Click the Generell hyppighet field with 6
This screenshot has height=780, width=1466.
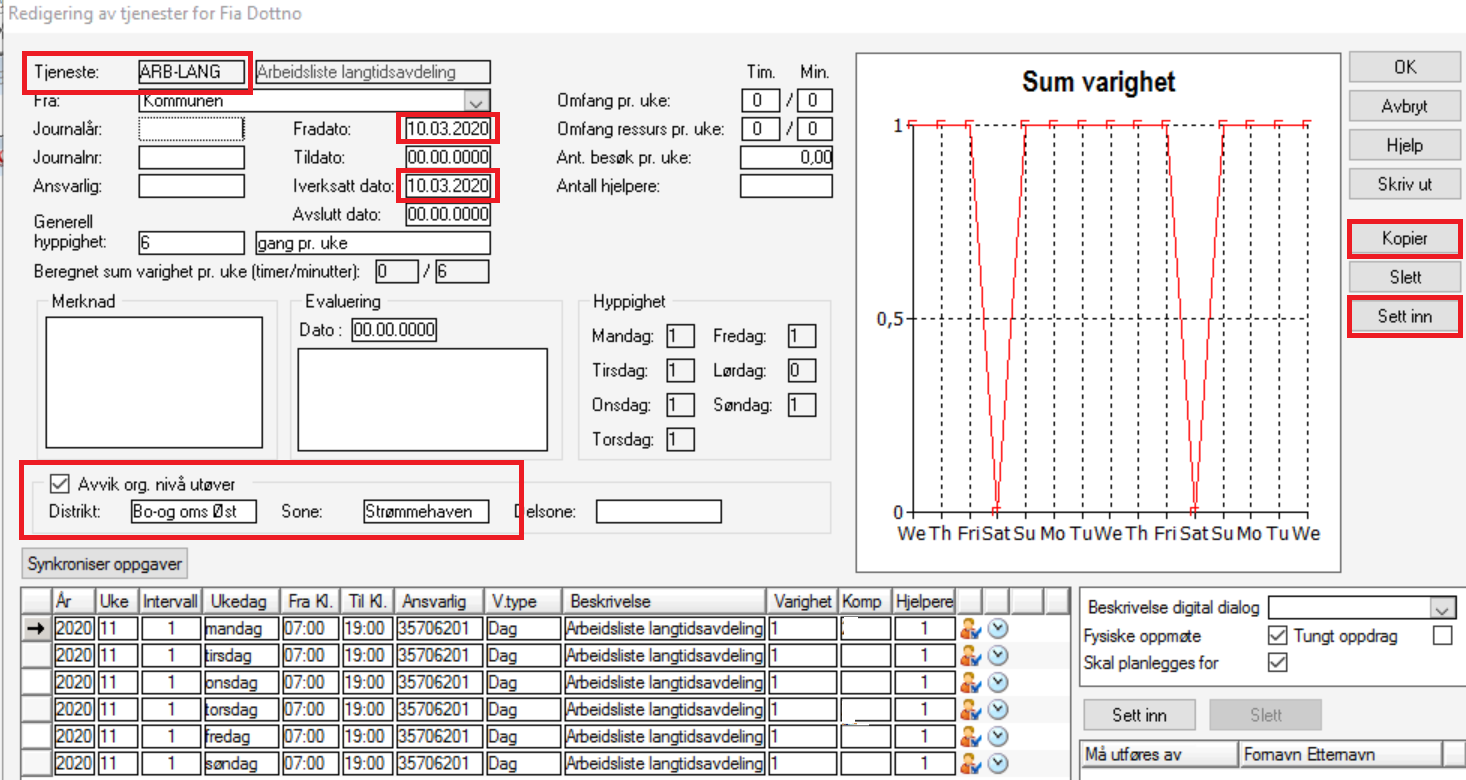(x=191, y=243)
